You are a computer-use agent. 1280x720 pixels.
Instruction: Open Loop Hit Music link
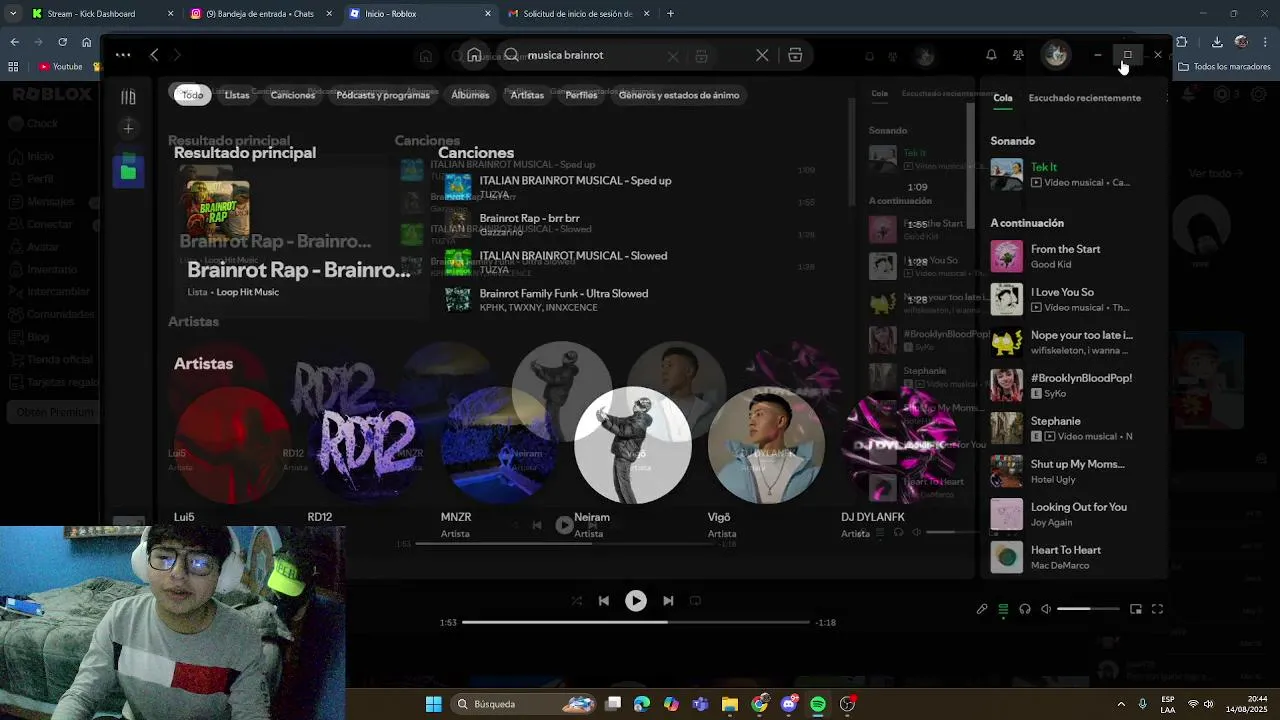click(248, 292)
